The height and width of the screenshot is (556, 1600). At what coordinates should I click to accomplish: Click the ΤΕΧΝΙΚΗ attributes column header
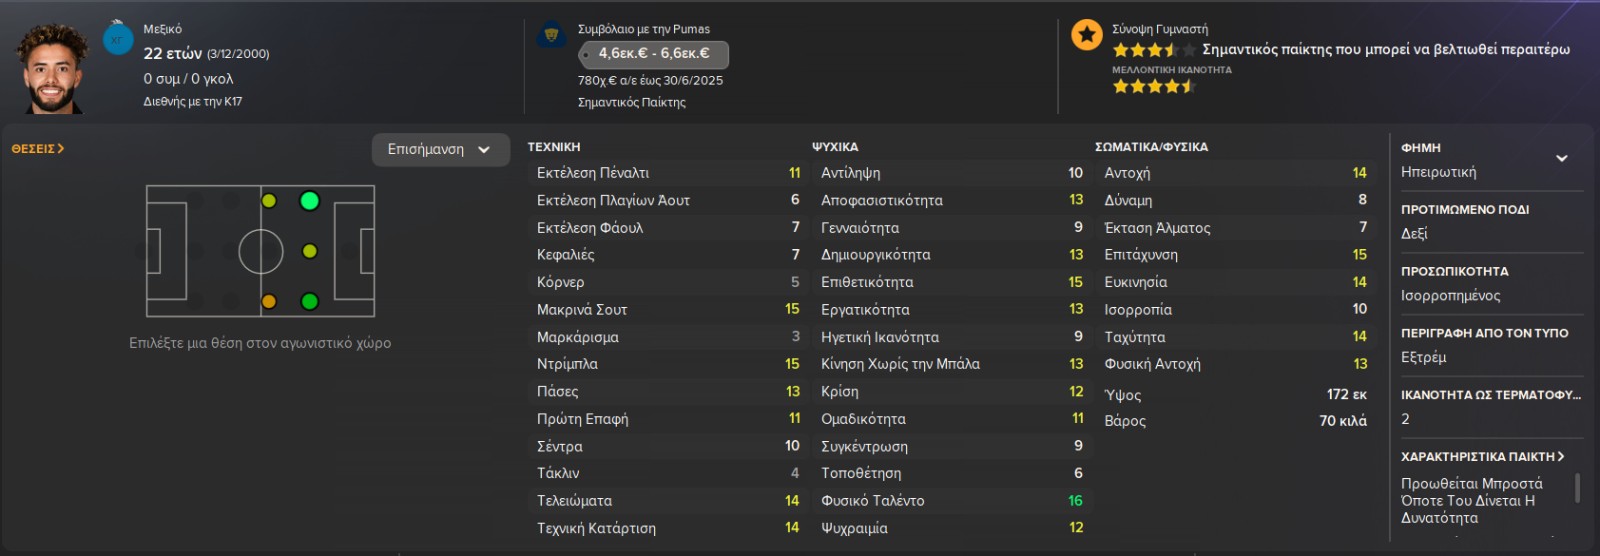[554, 147]
